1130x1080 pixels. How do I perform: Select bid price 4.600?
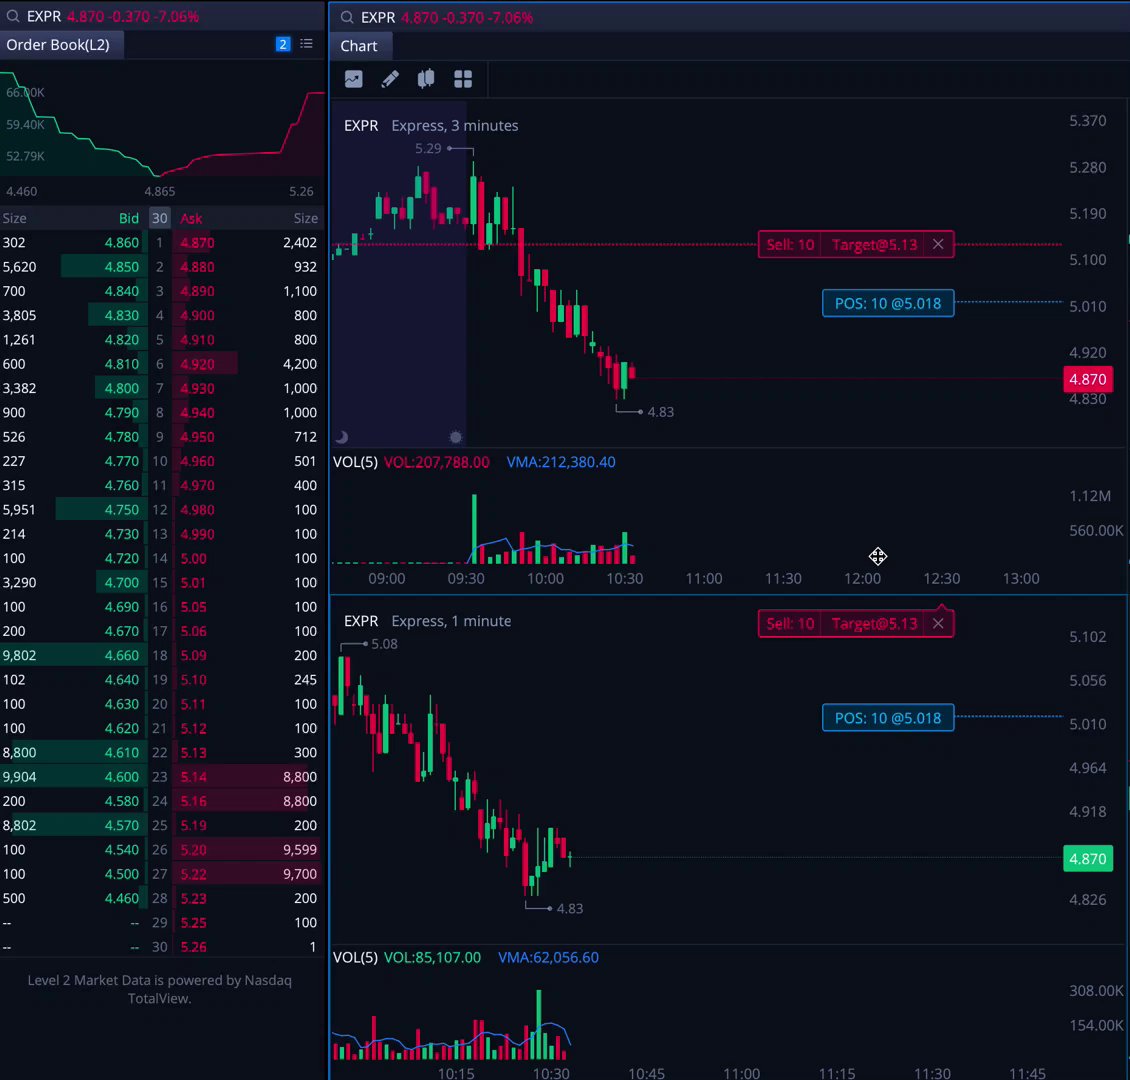pos(121,777)
